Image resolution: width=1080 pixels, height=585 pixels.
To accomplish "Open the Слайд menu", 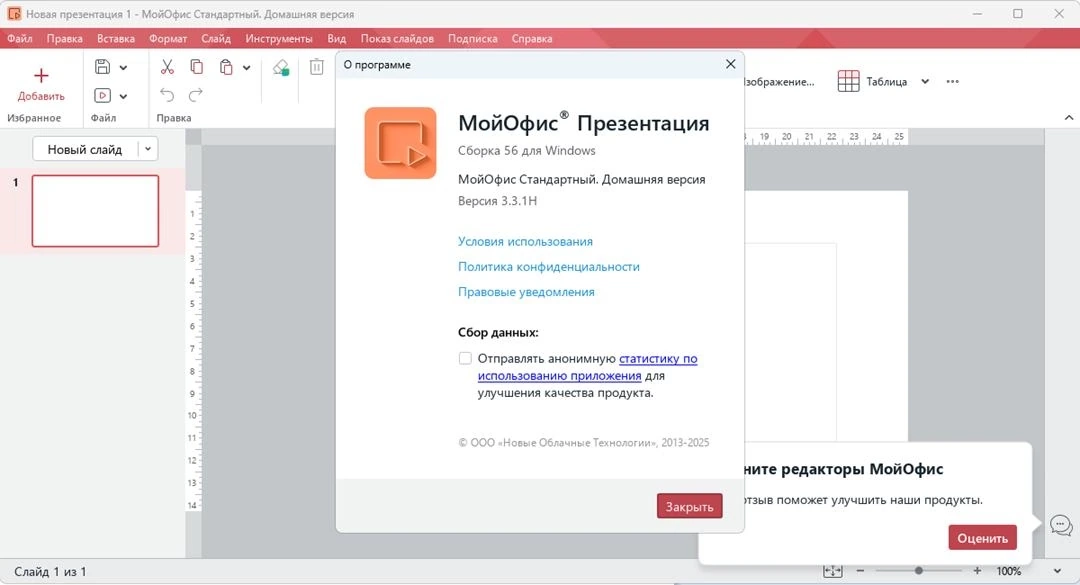I will pos(216,39).
